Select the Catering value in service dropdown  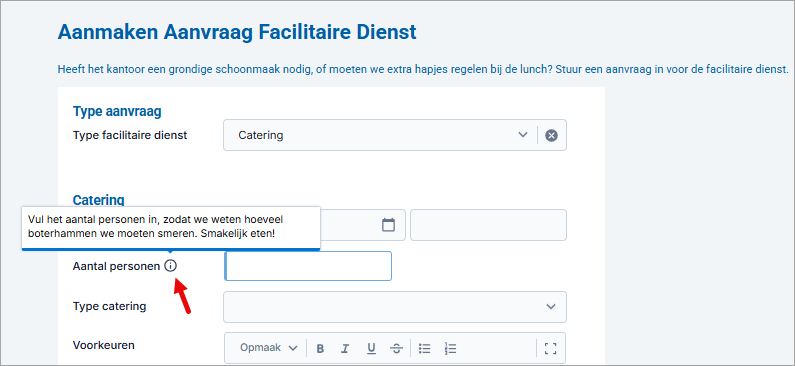(x=261, y=135)
